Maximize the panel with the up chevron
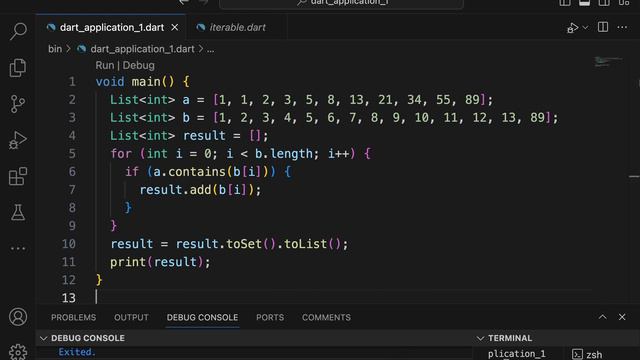The height and width of the screenshot is (360, 640). point(602,317)
